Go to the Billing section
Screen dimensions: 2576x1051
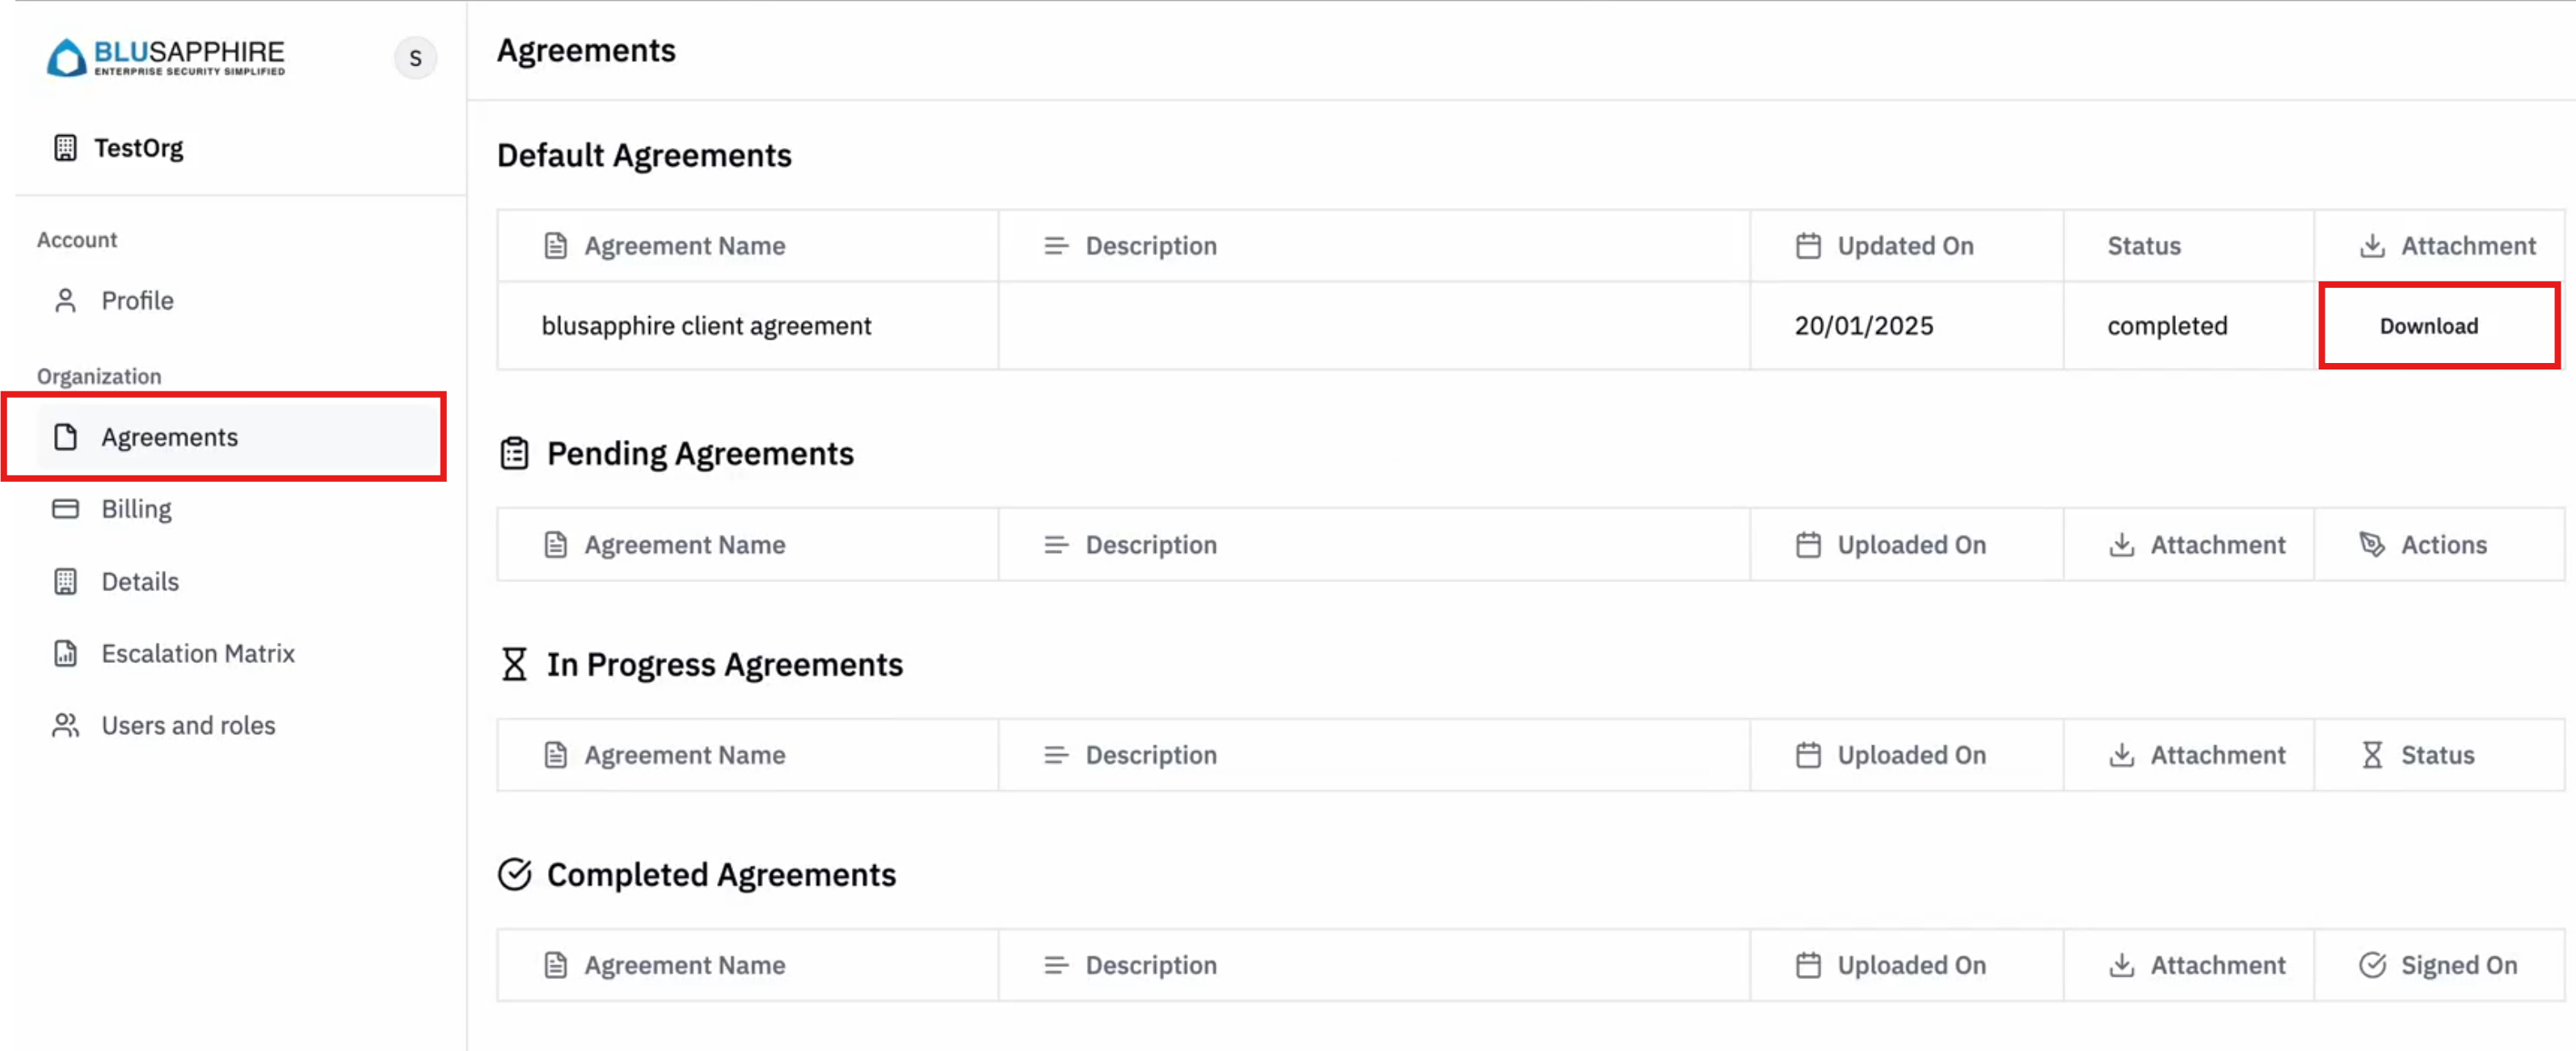coord(136,509)
